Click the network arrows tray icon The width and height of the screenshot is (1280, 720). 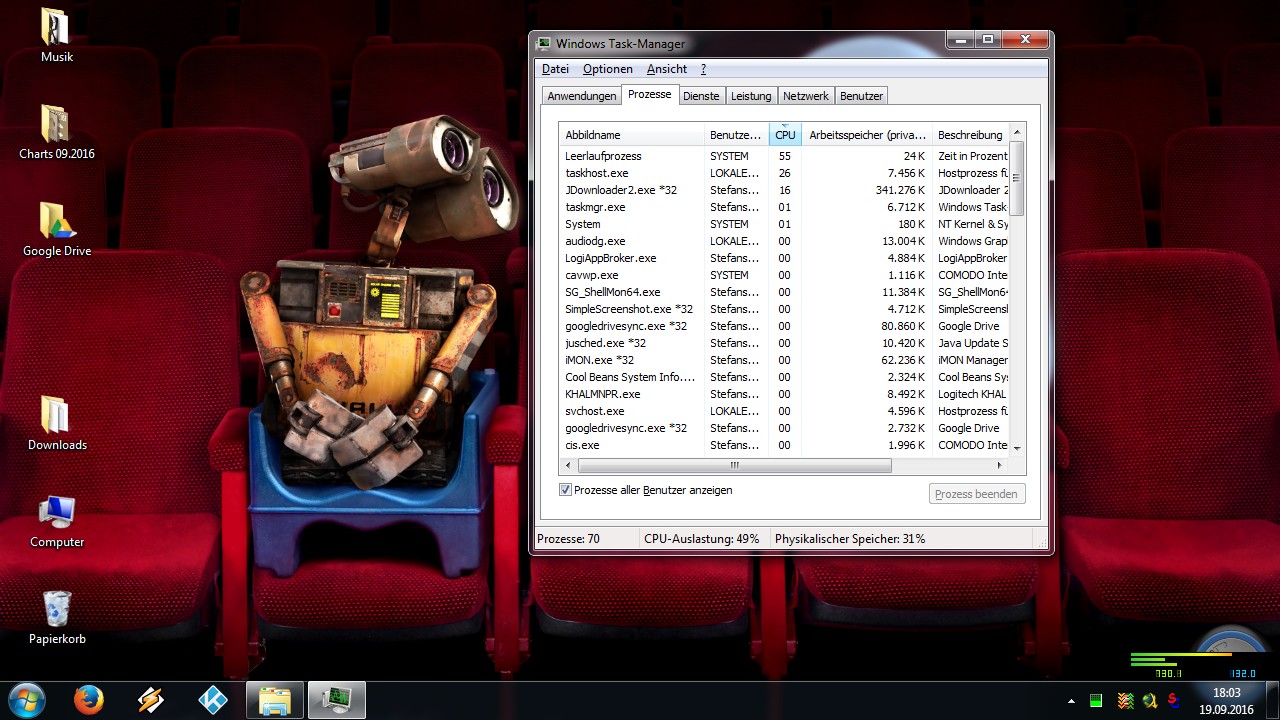tap(1125, 700)
